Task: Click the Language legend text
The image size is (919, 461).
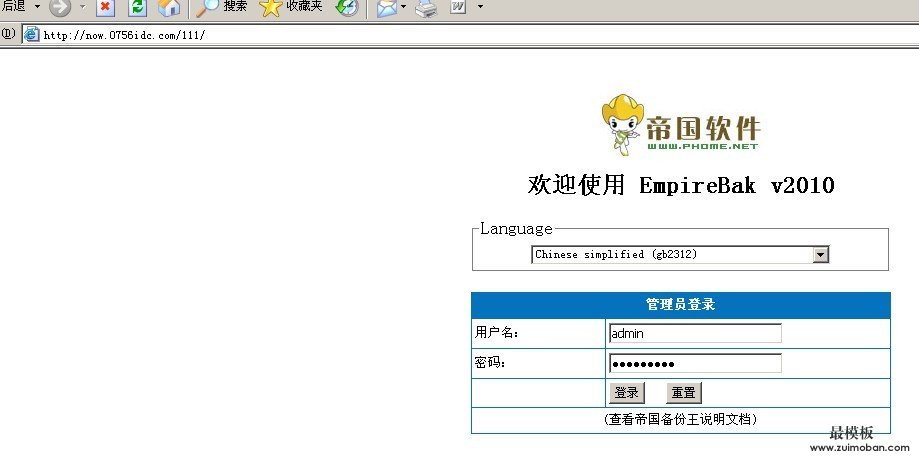Action: [516, 228]
